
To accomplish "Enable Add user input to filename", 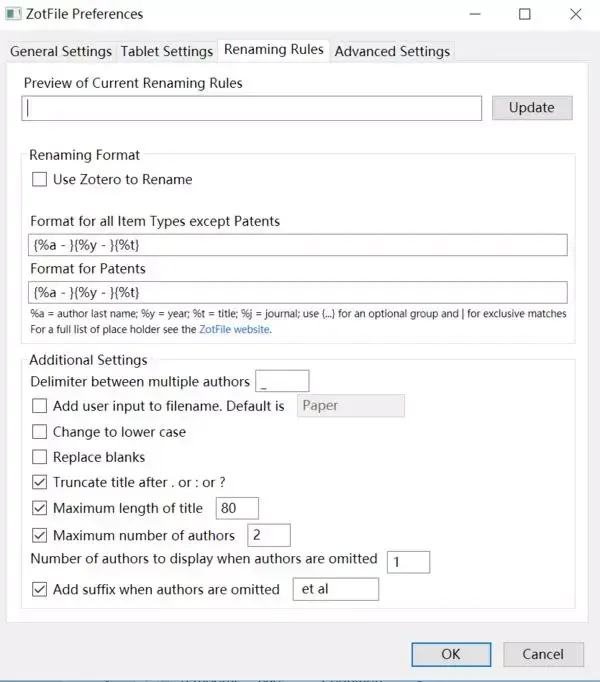I will 40,406.
